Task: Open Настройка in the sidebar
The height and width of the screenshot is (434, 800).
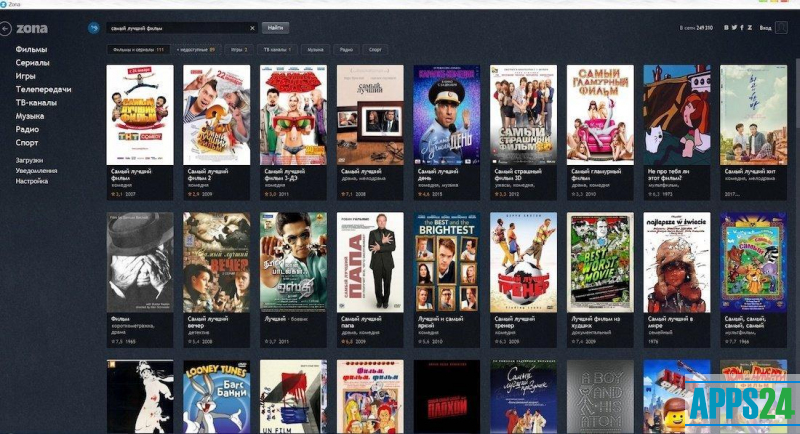Action: click(32, 181)
